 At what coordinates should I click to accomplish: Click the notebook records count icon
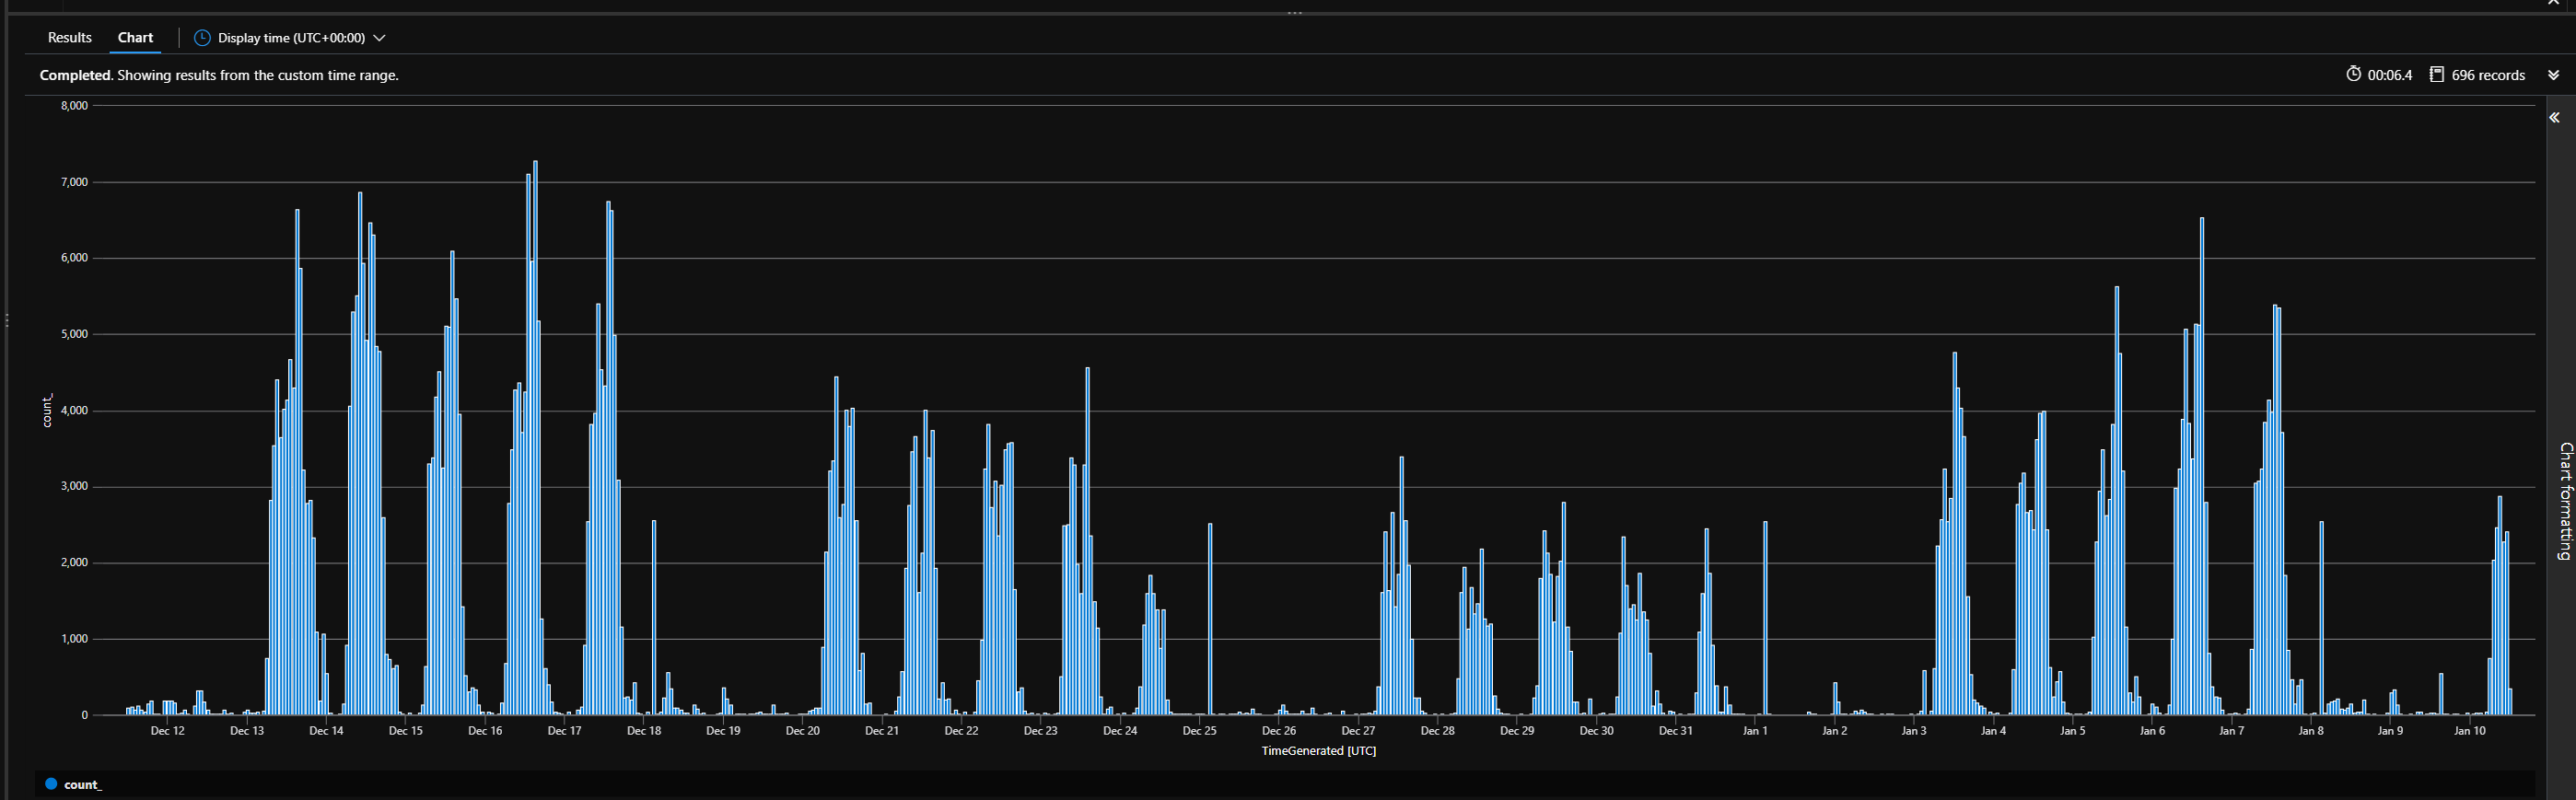[2437, 75]
